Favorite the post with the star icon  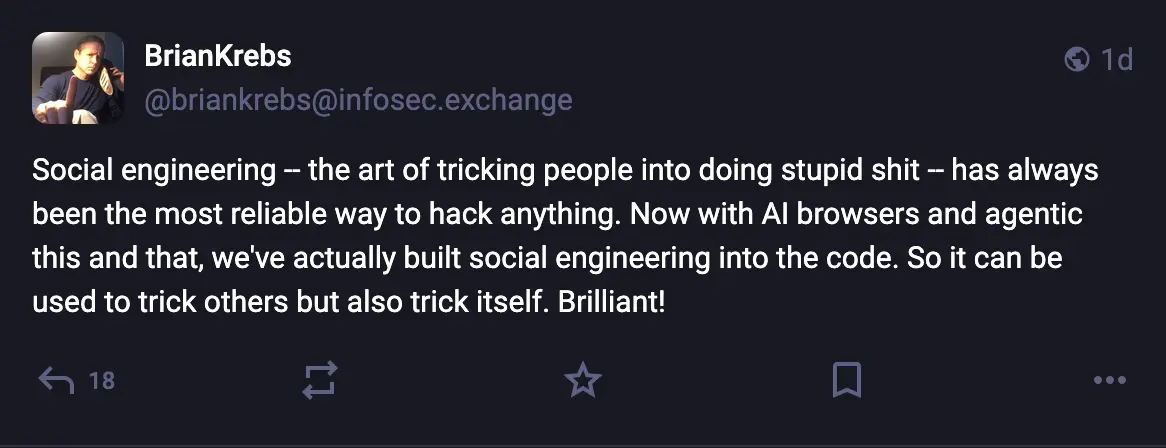pyautogui.click(x=583, y=380)
